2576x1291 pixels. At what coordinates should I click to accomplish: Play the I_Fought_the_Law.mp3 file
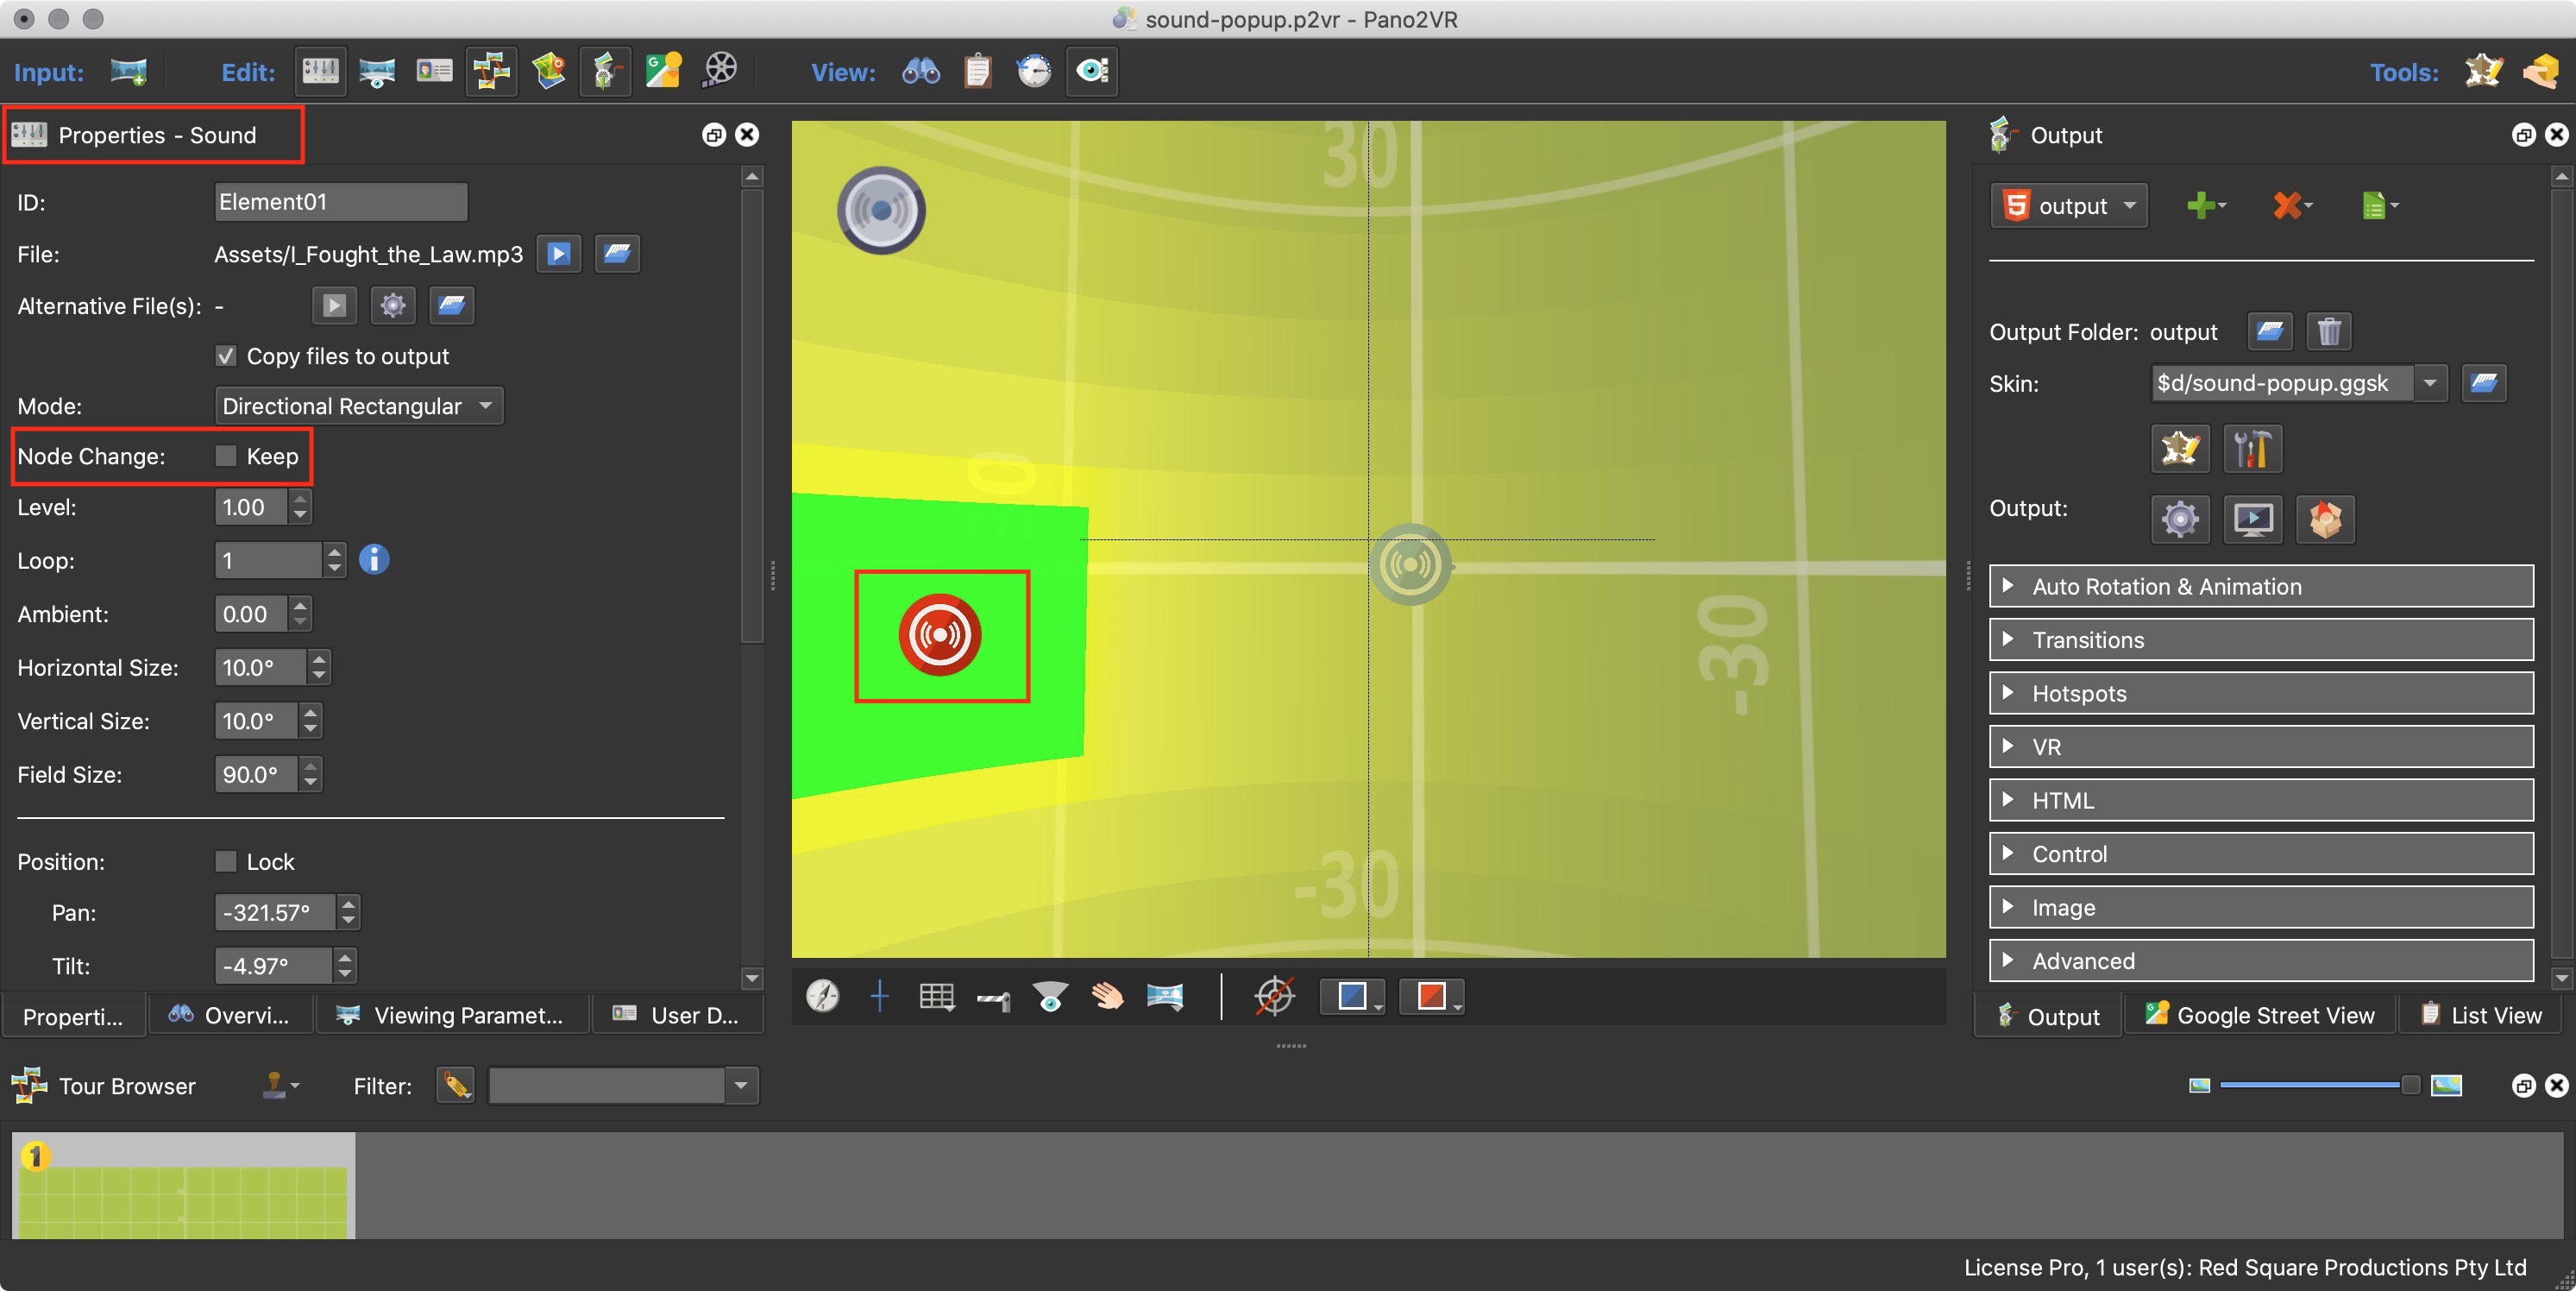(559, 254)
